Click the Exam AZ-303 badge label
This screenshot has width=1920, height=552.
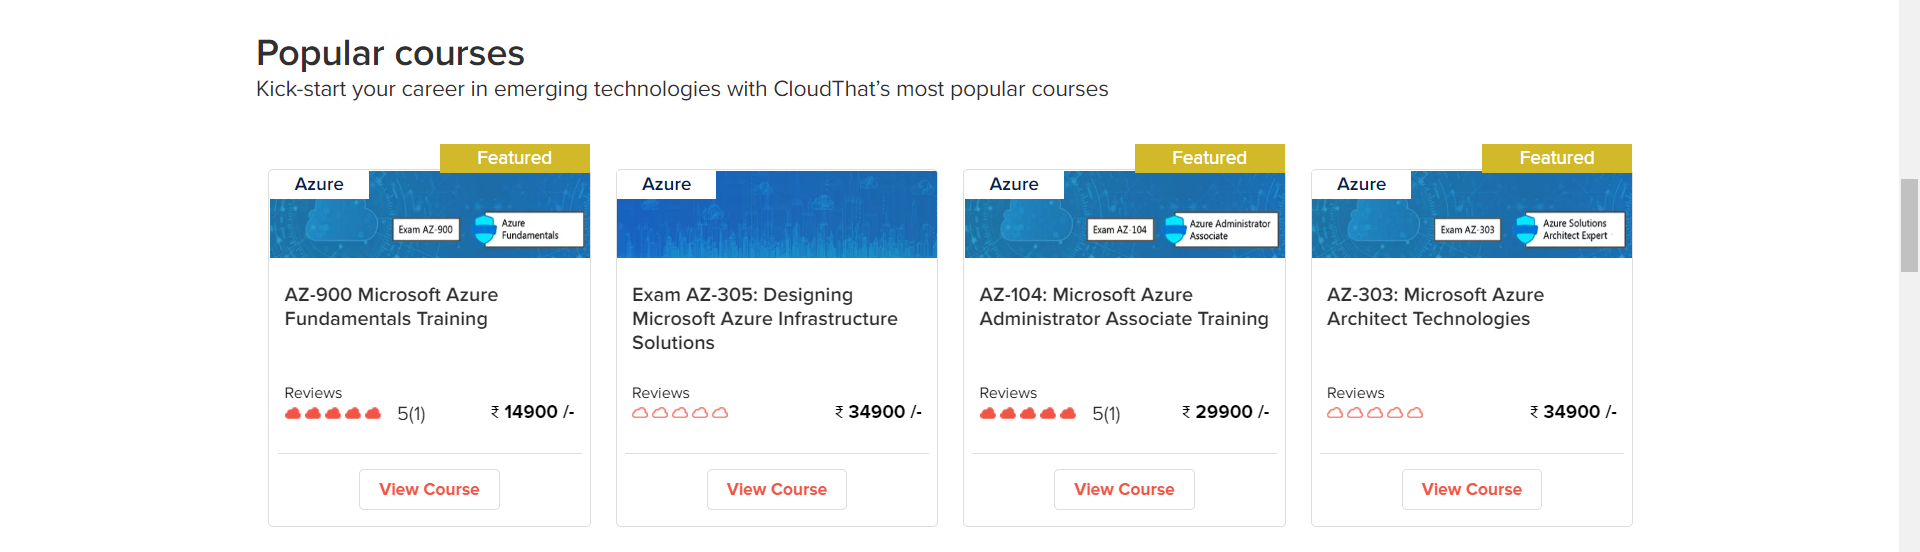click(1467, 230)
